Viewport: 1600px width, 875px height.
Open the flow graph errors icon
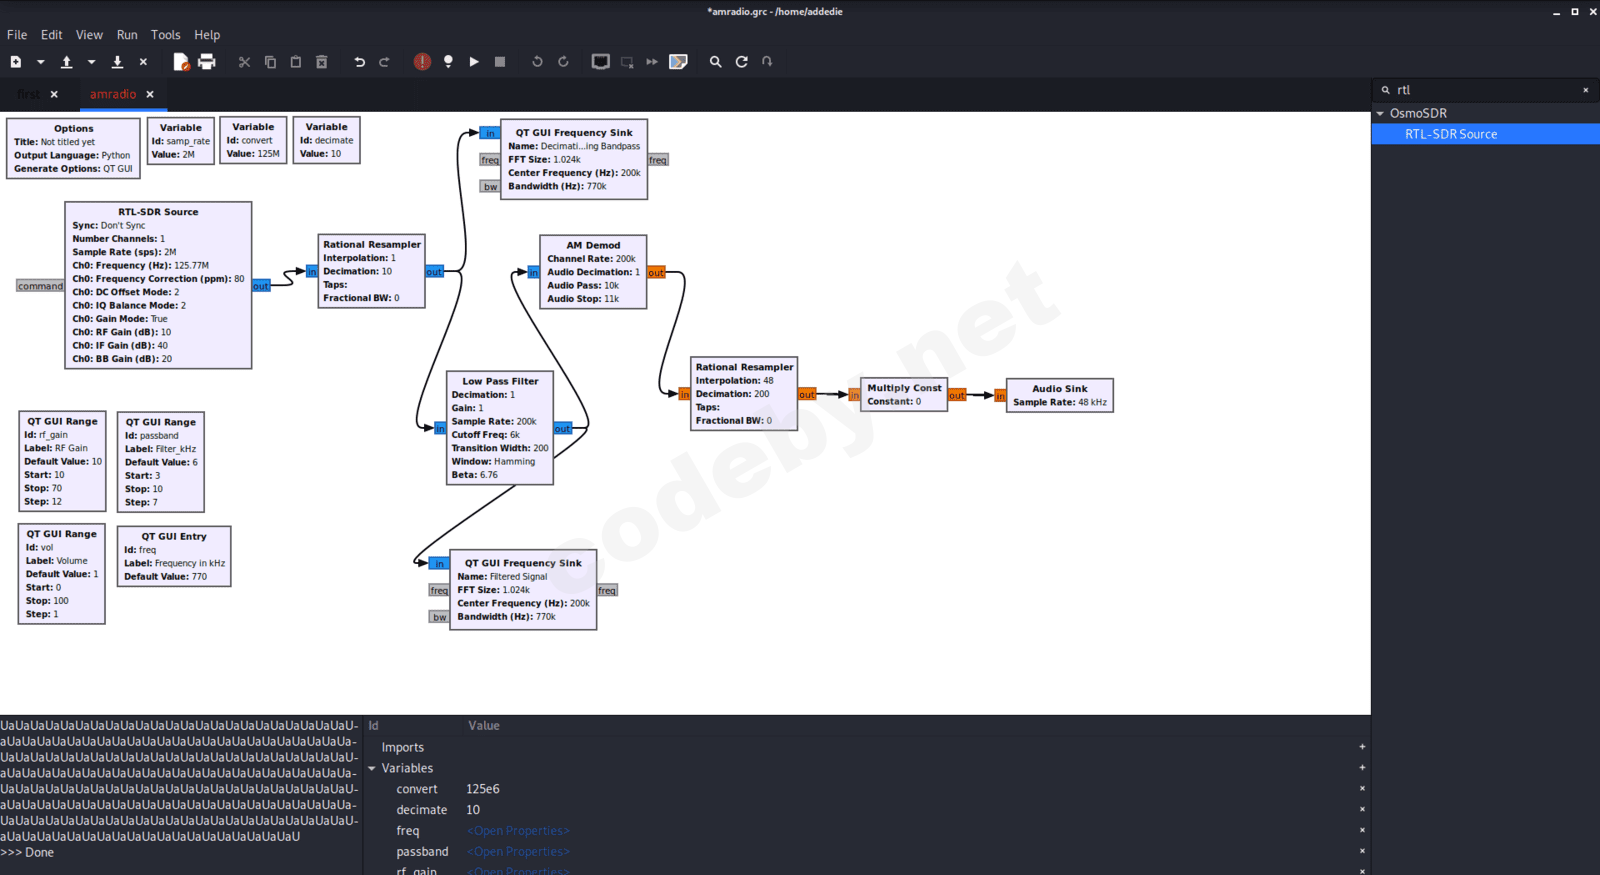click(x=422, y=62)
